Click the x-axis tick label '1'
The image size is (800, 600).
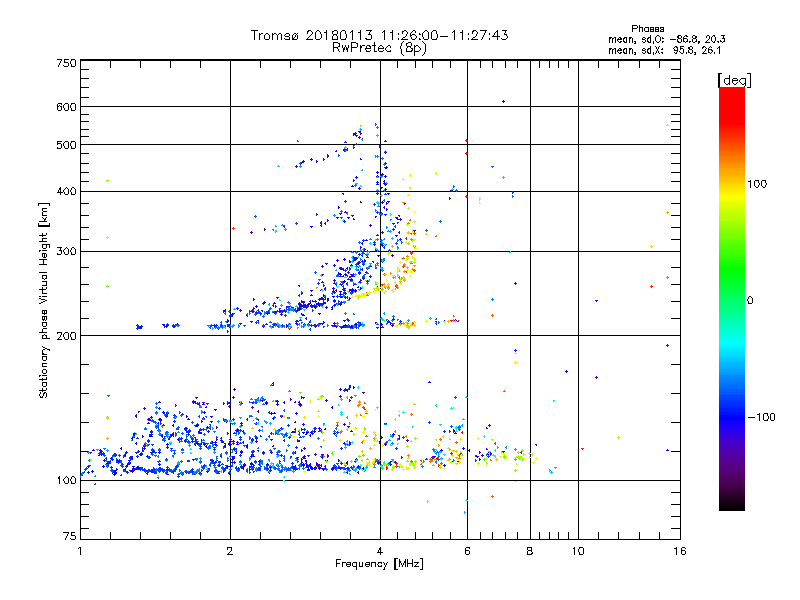pyautogui.click(x=80, y=551)
